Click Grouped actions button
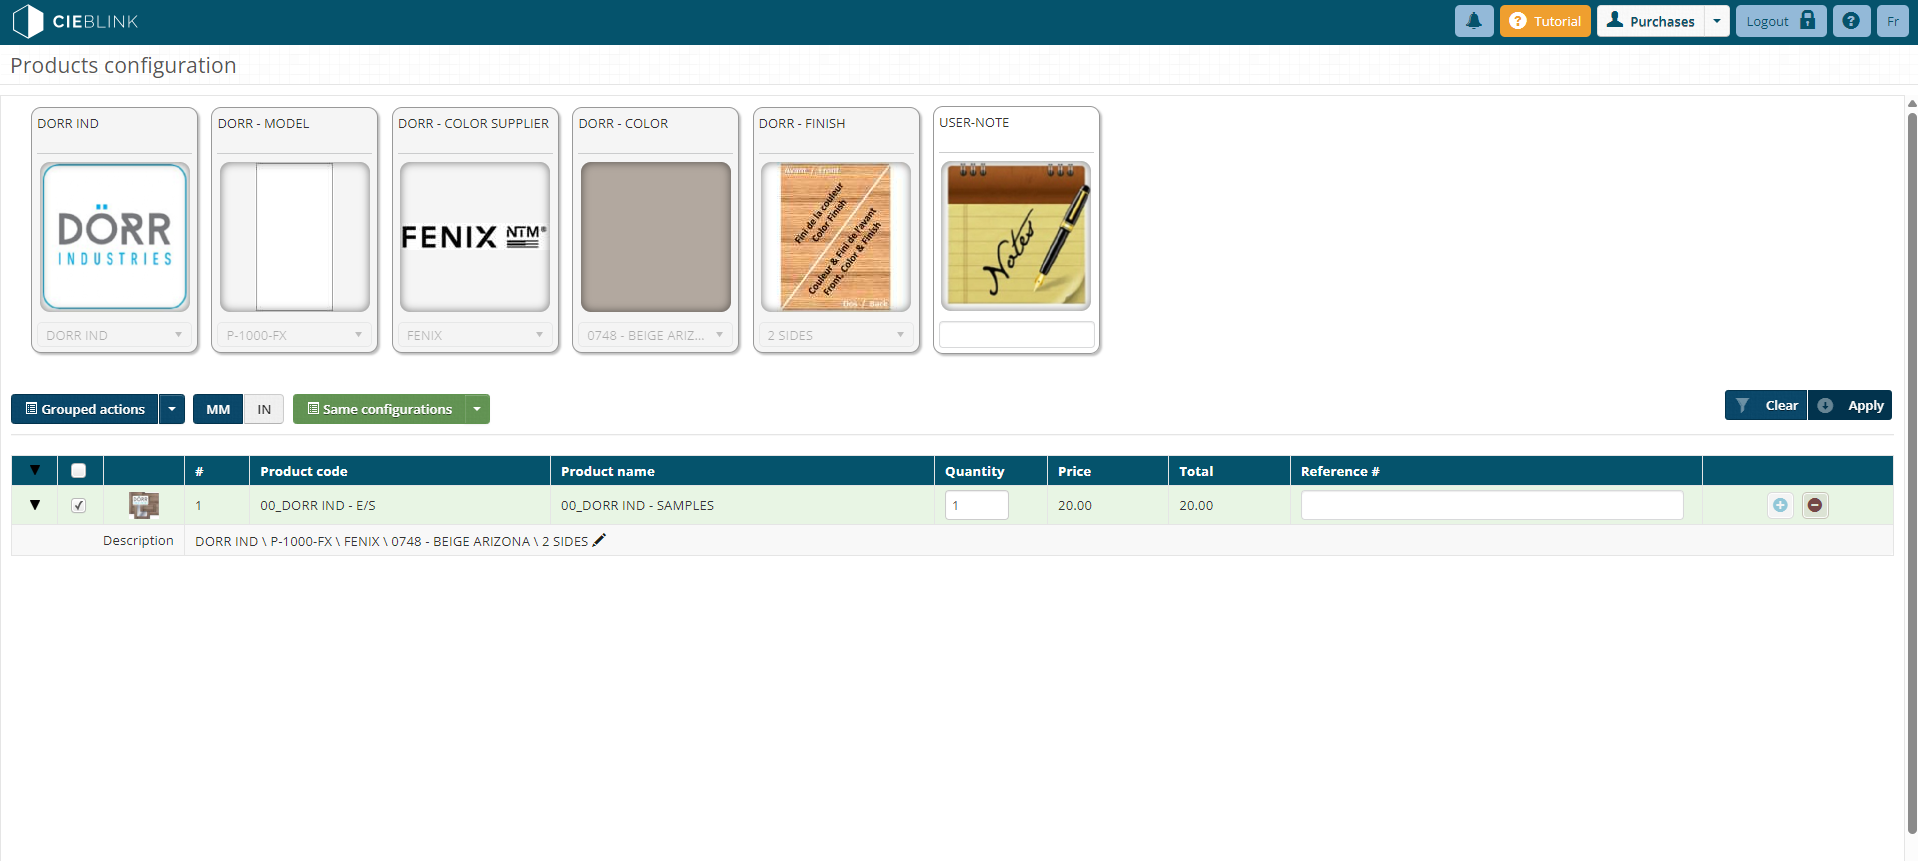This screenshot has width=1918, height=861. (85, 409)
